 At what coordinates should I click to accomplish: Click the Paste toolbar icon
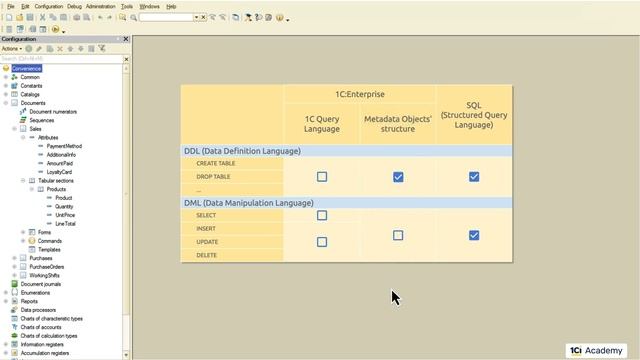coord(63,18)
